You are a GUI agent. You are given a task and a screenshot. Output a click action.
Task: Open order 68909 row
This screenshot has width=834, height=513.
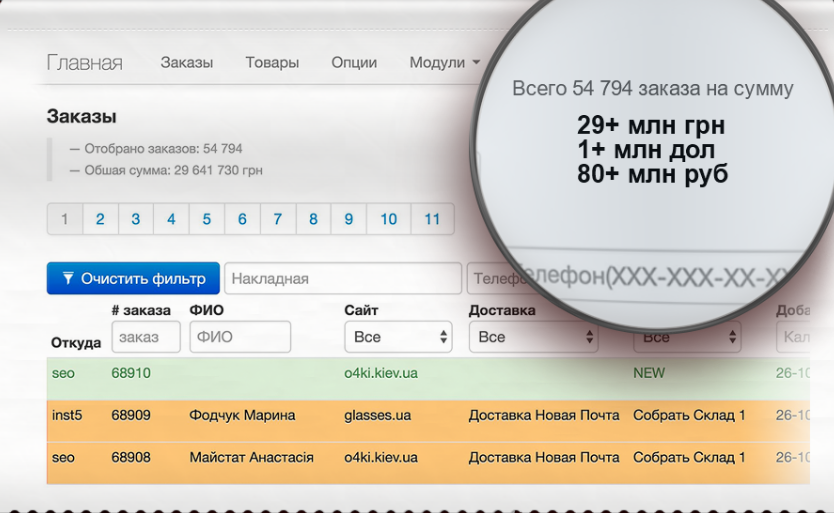(131, 415)
